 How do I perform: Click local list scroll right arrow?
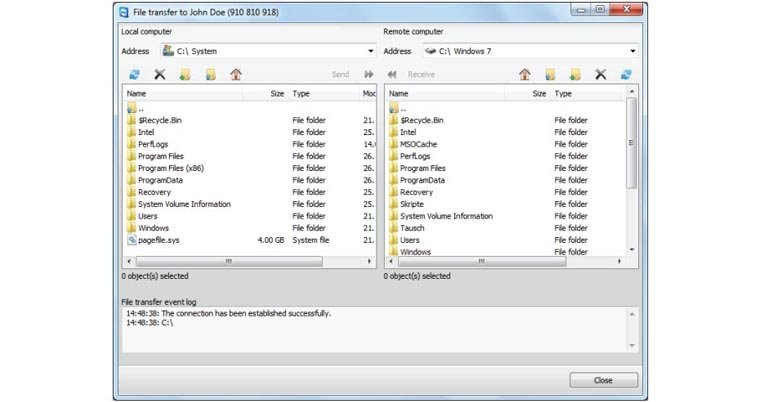(x=369, y=261)
